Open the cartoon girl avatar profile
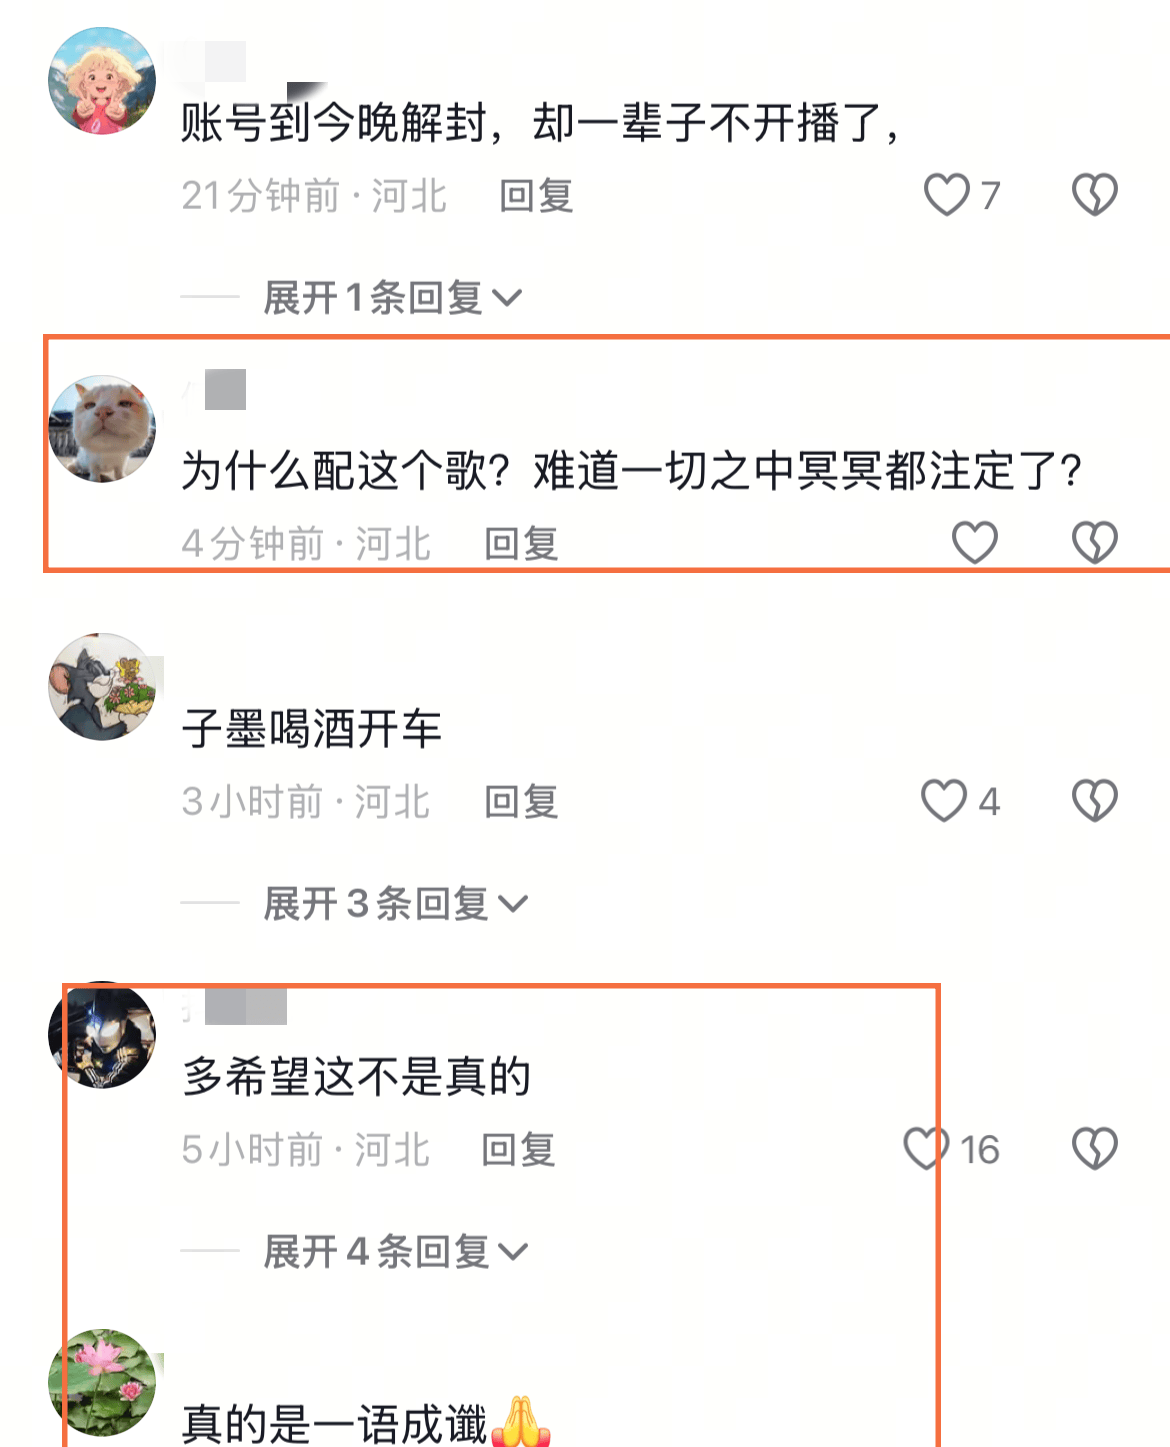Image resolution: width=1170 pixels, height=1447 pixels. pyautogui.click(x=102, y=81)
